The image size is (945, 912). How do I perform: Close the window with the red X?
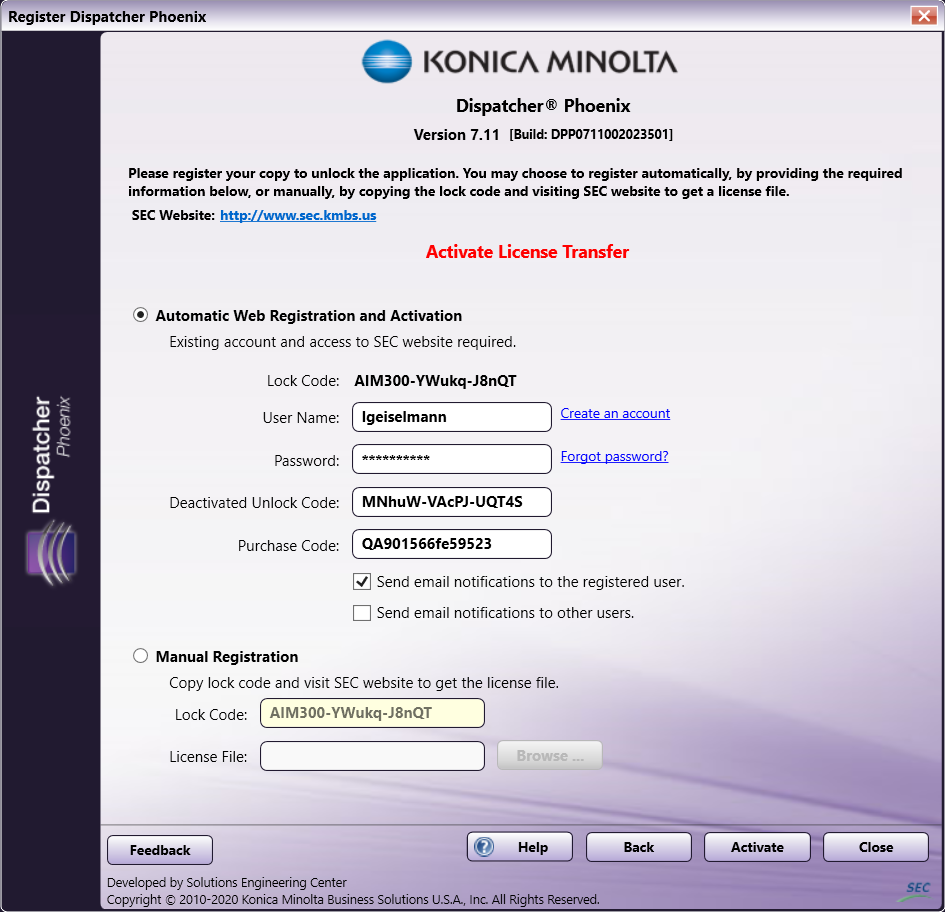click(x=923, y=15)
